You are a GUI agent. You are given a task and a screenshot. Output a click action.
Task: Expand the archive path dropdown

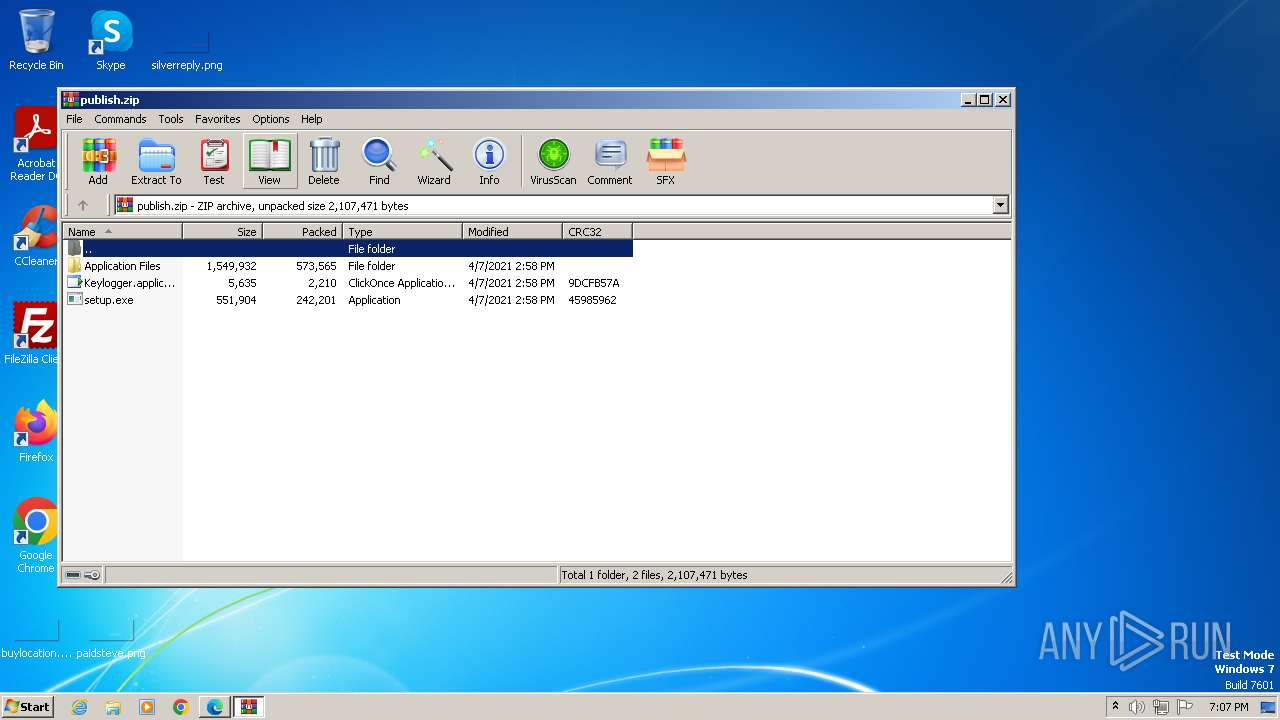pyautogui.click(x=1000, y=205)
